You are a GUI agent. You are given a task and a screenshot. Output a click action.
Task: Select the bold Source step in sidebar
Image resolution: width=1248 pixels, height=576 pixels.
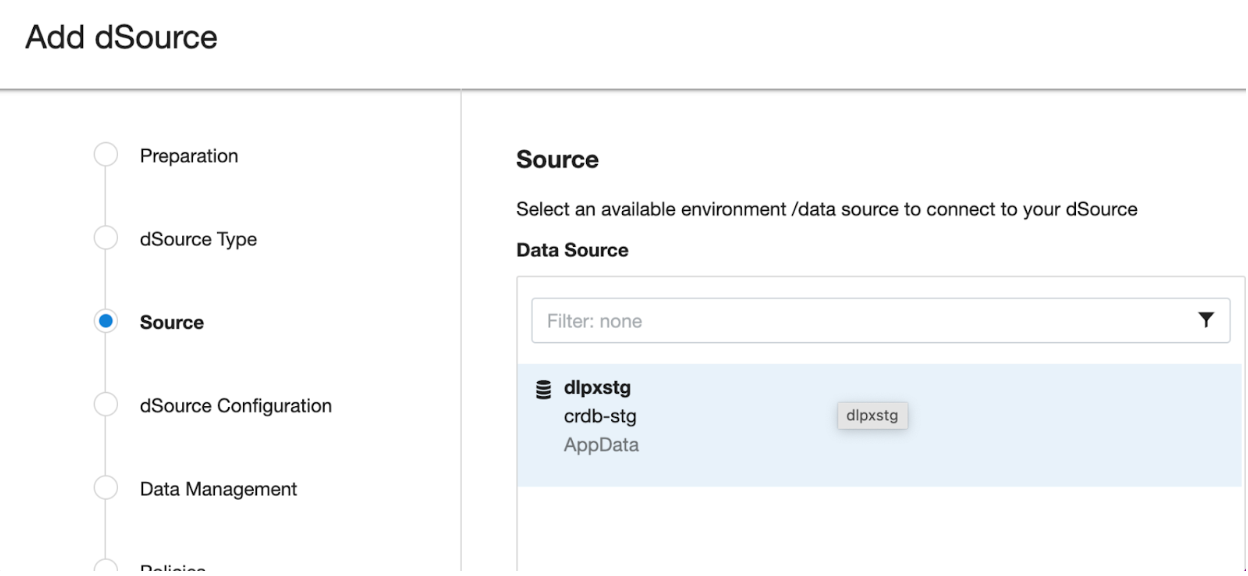pyautogui.click(x=172, y=323)
